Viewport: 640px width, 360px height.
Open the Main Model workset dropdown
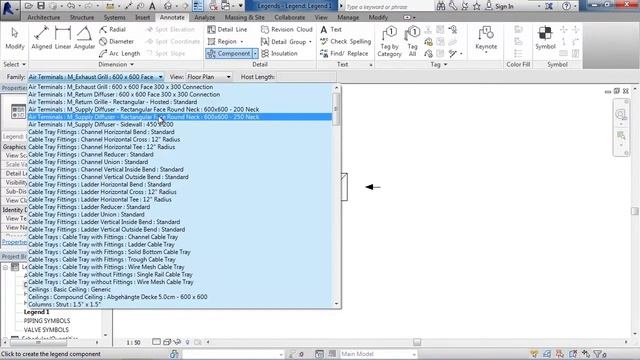point(378,354)
